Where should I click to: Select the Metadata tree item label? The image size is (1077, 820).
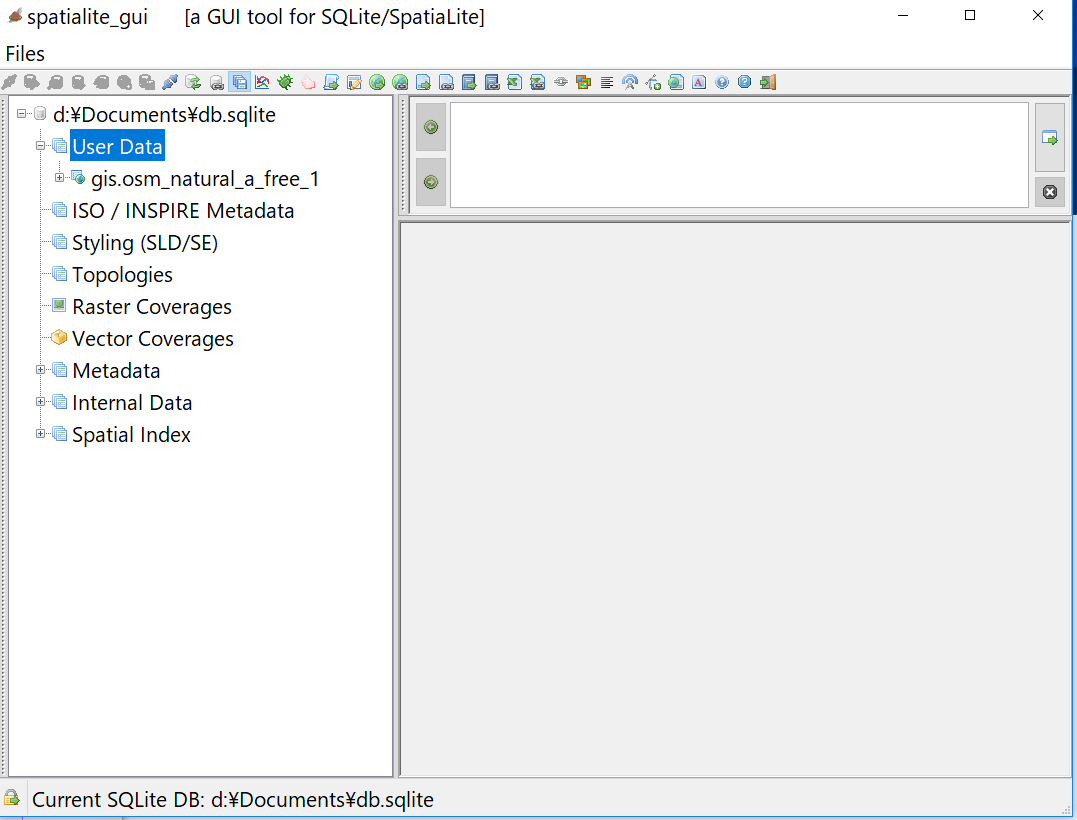(116, 371)
